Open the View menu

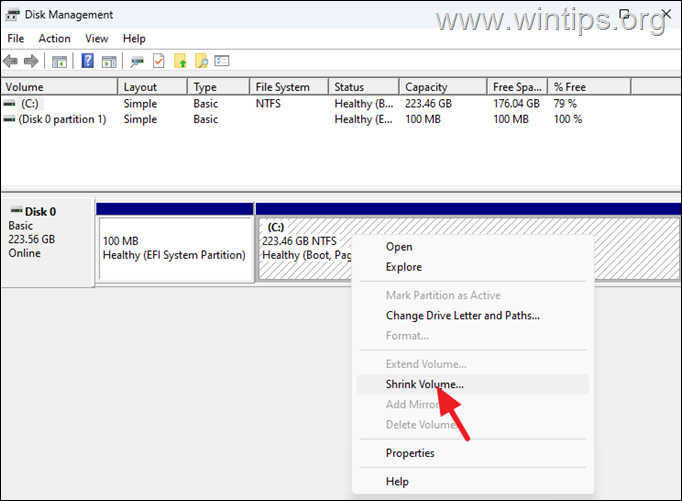[x=97, y=38]
